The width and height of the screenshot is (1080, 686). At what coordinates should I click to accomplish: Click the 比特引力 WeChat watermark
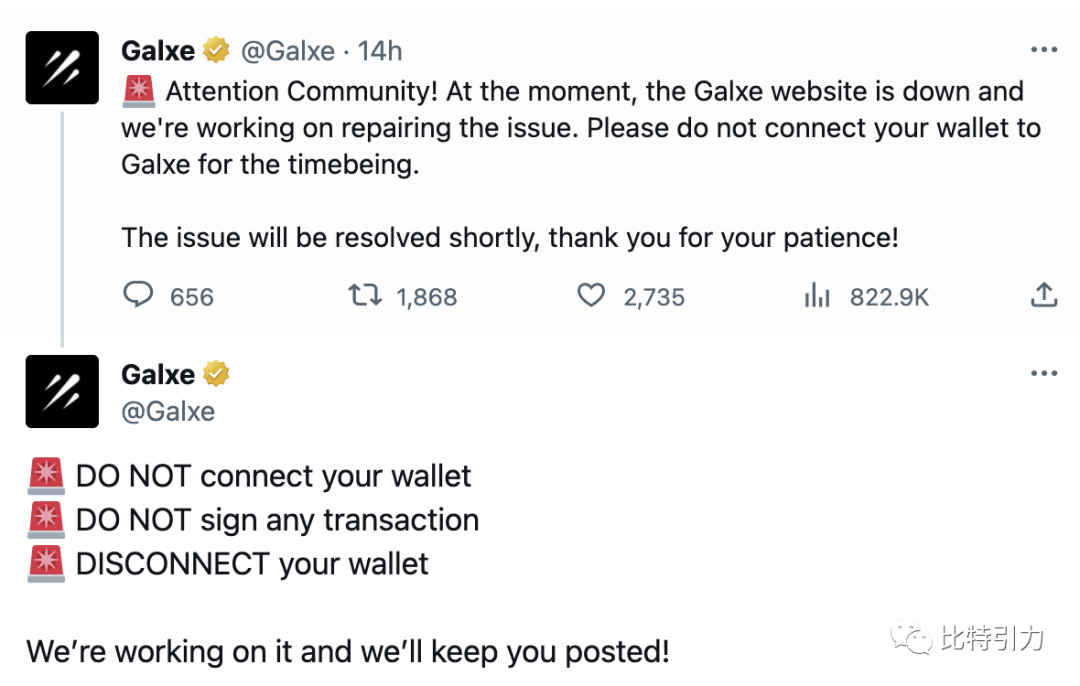pyautogui.click(x=968, y=638)
